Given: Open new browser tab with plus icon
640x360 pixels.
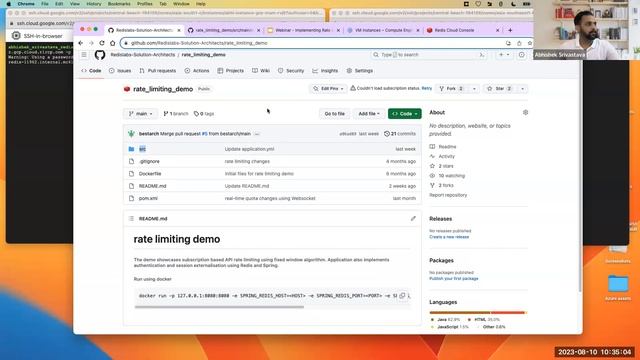Looking at the screenshot, I should [510, 30].
